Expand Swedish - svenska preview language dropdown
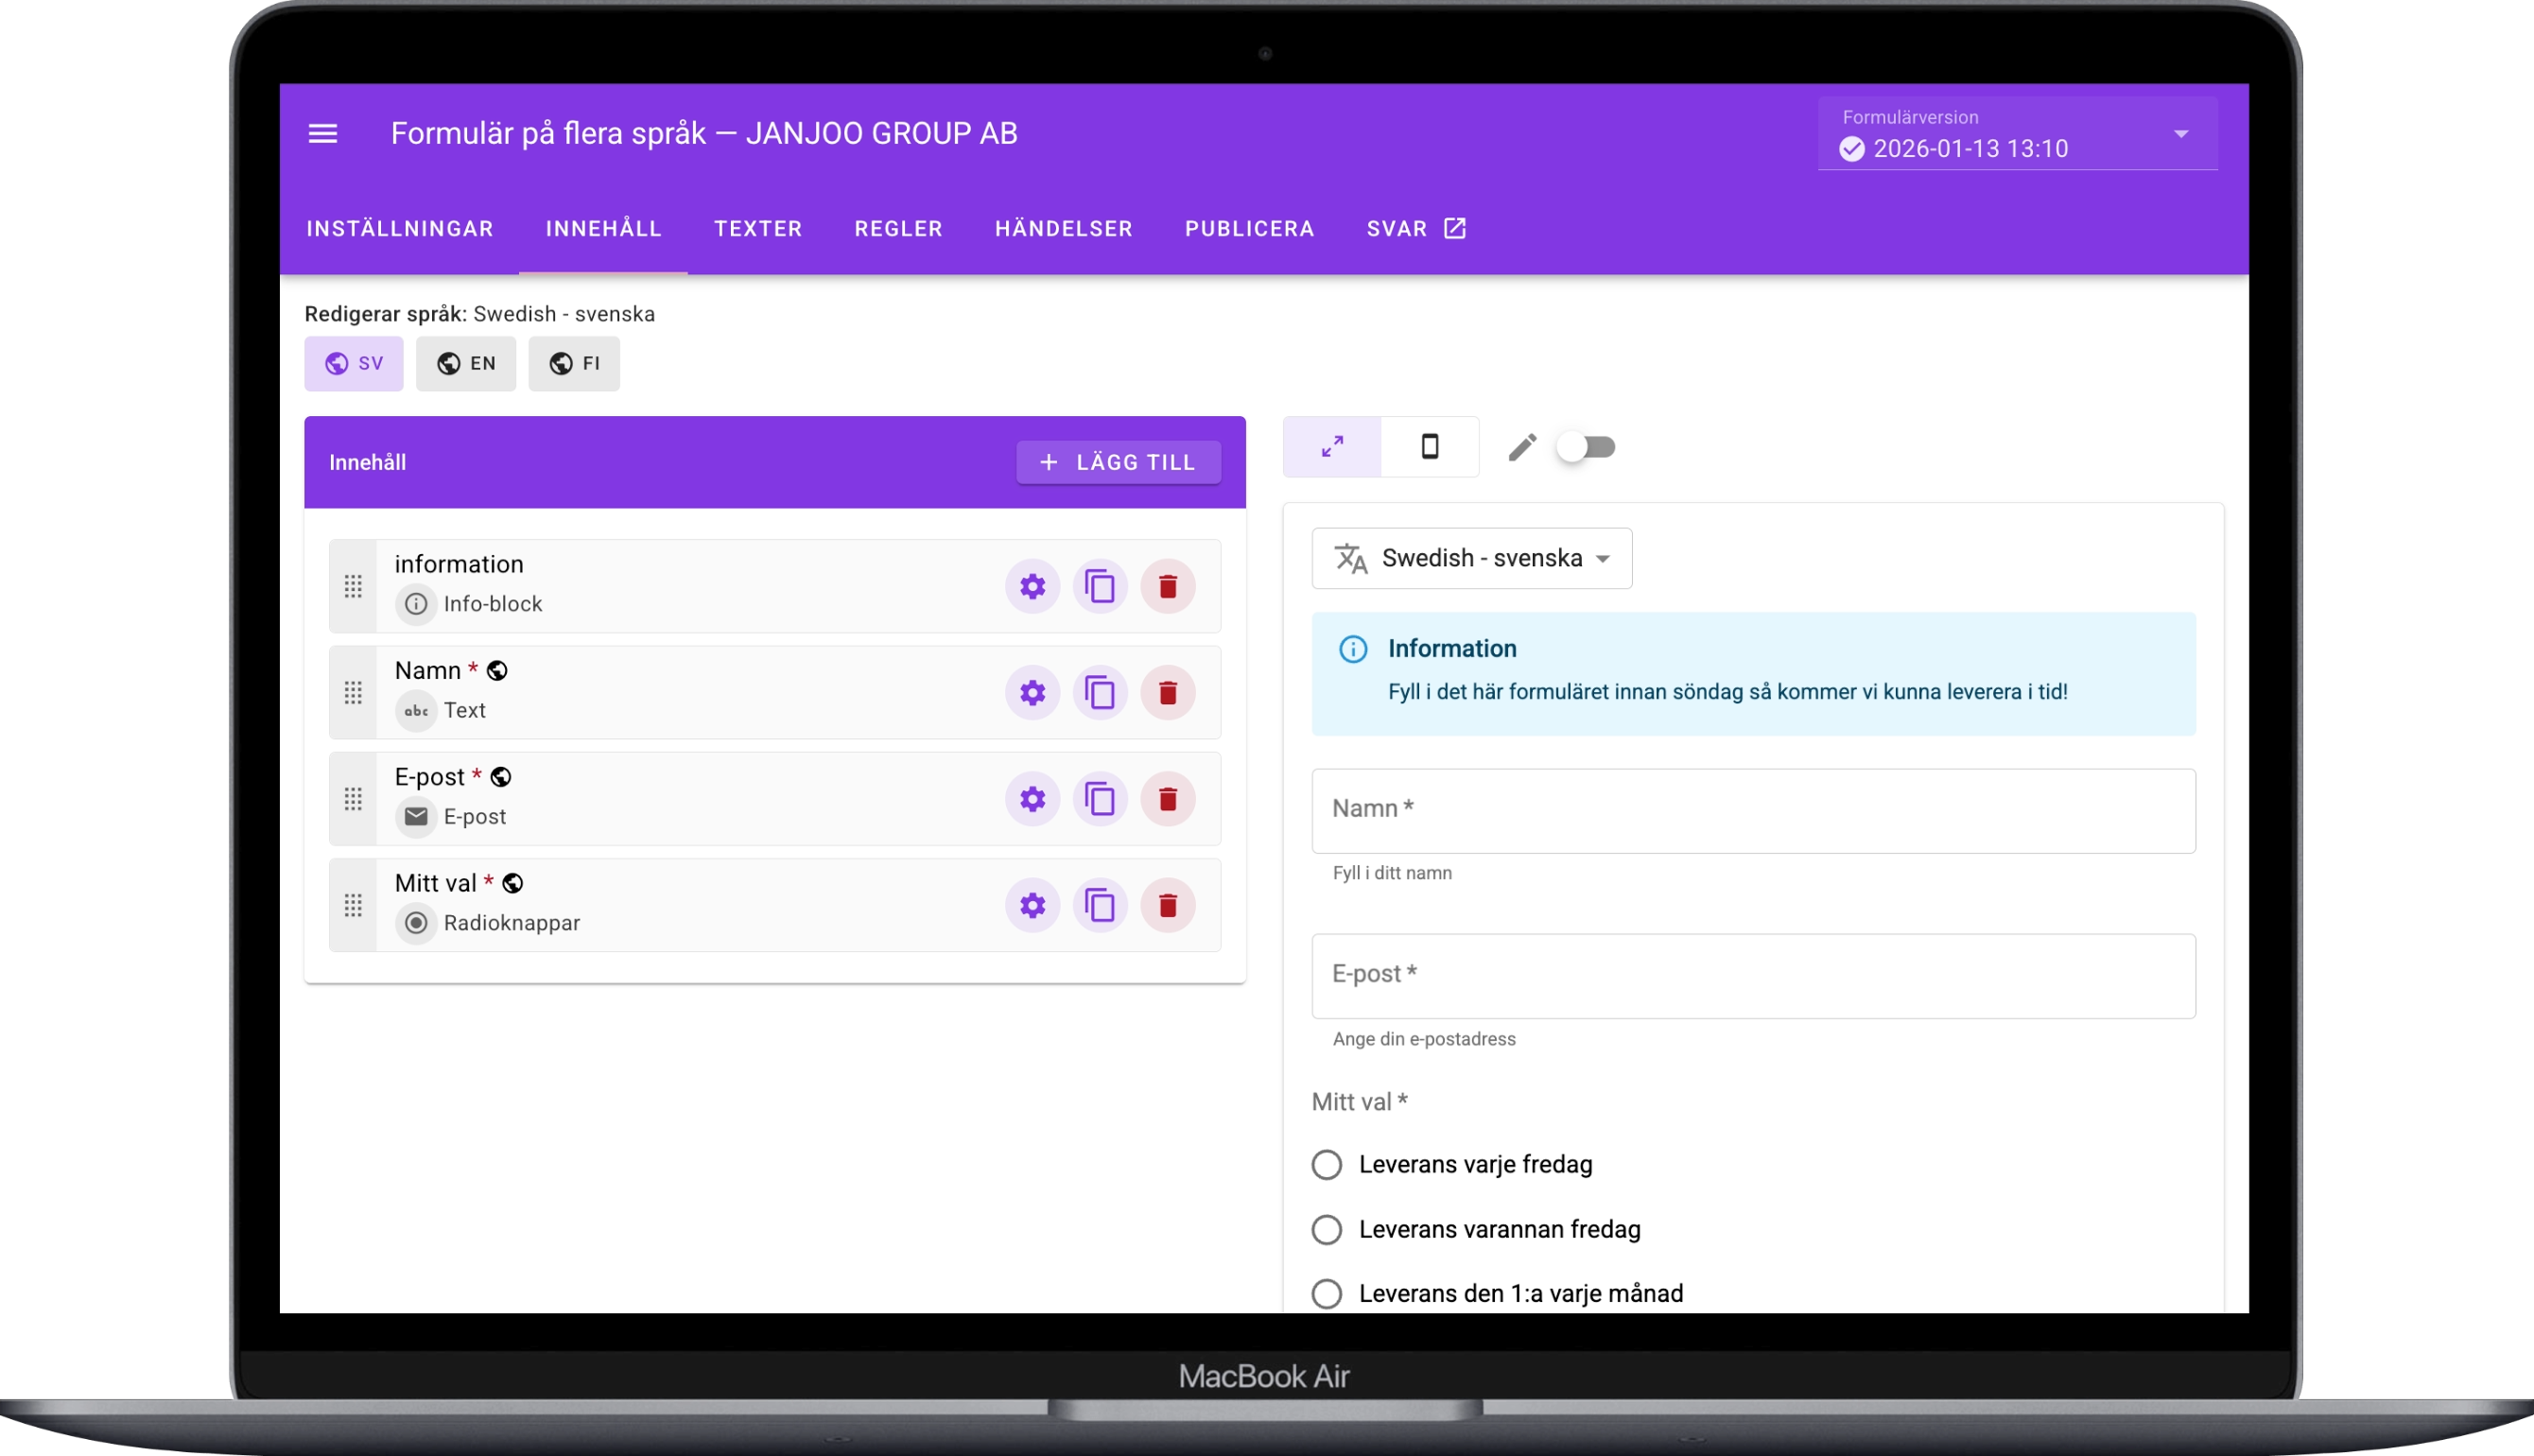Viewport: 2534px width, 1456px height. 1471,558
